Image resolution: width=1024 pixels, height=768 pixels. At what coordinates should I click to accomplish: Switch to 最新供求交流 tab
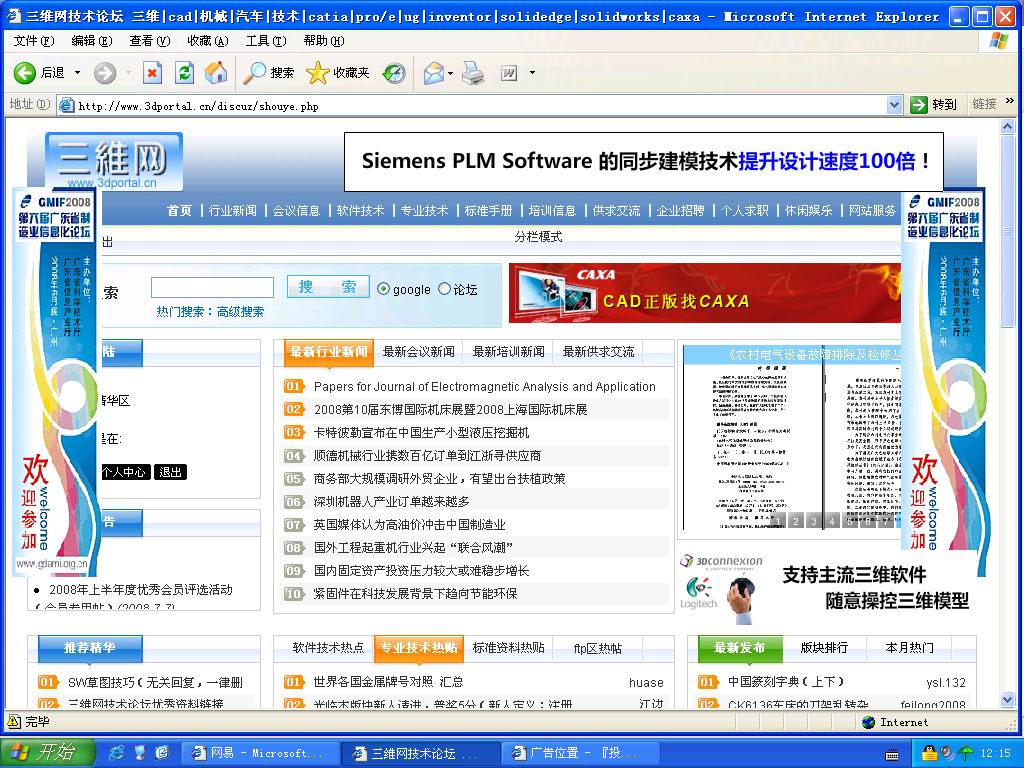598,351
